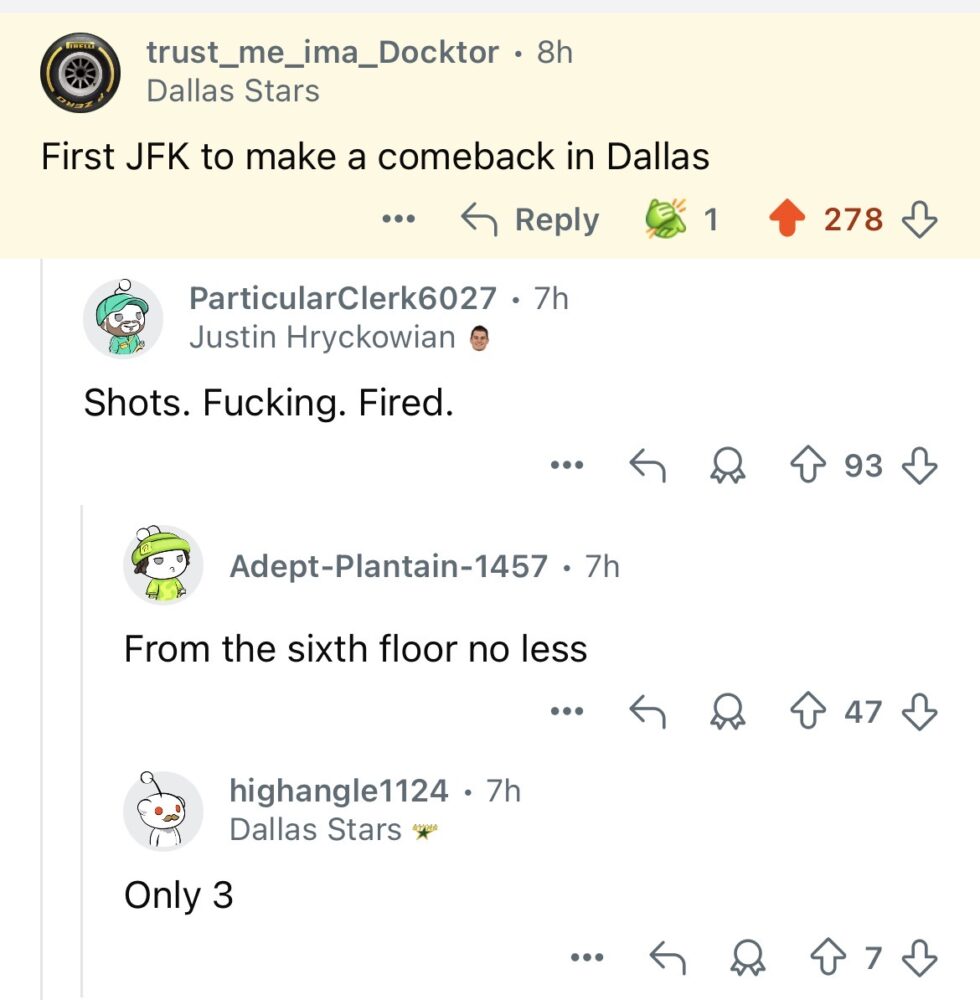Upvote highangle1124's Only 3 comment
Image resolution: width=980 pixels, height=1000 pixels.
pos(828,957)
